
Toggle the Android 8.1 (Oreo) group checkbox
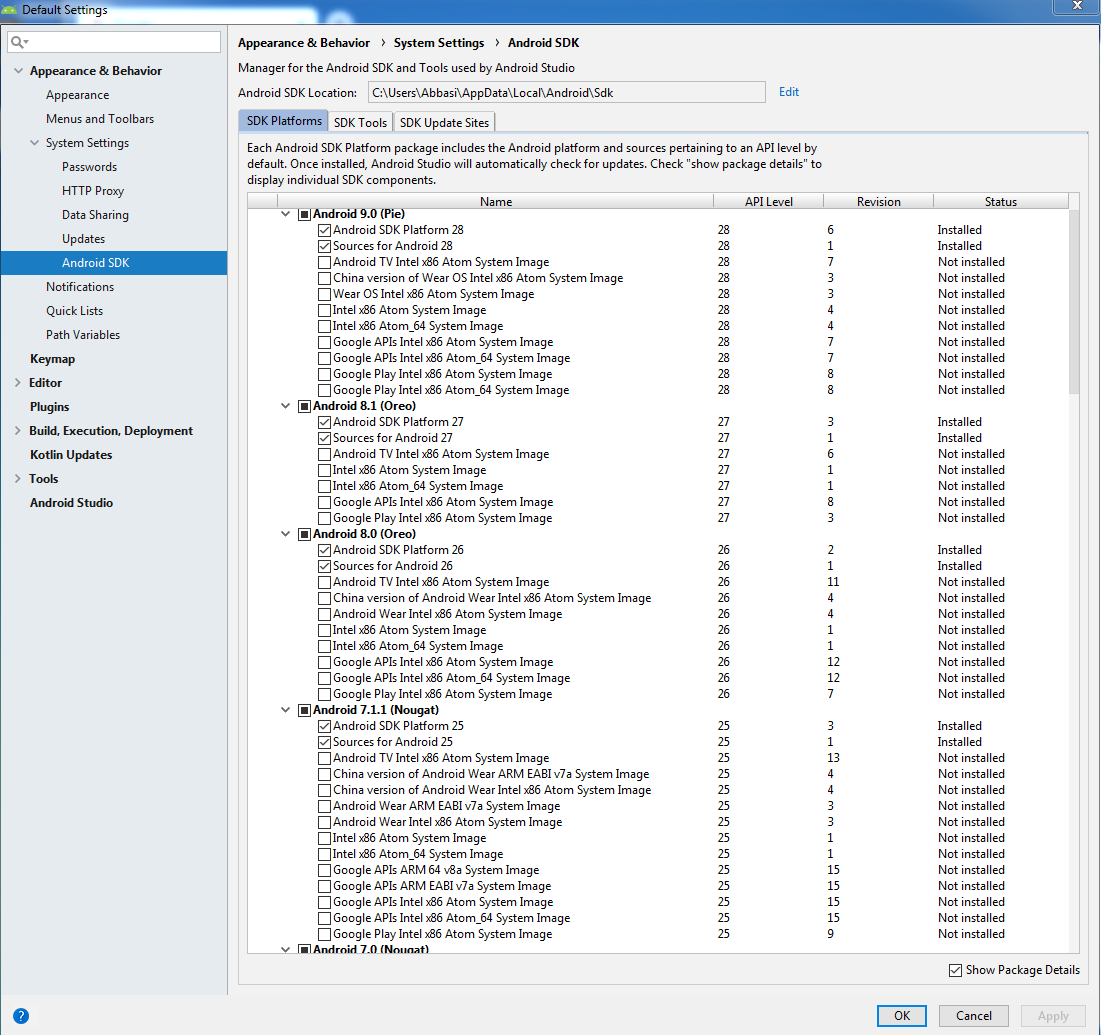pos(304,407)
